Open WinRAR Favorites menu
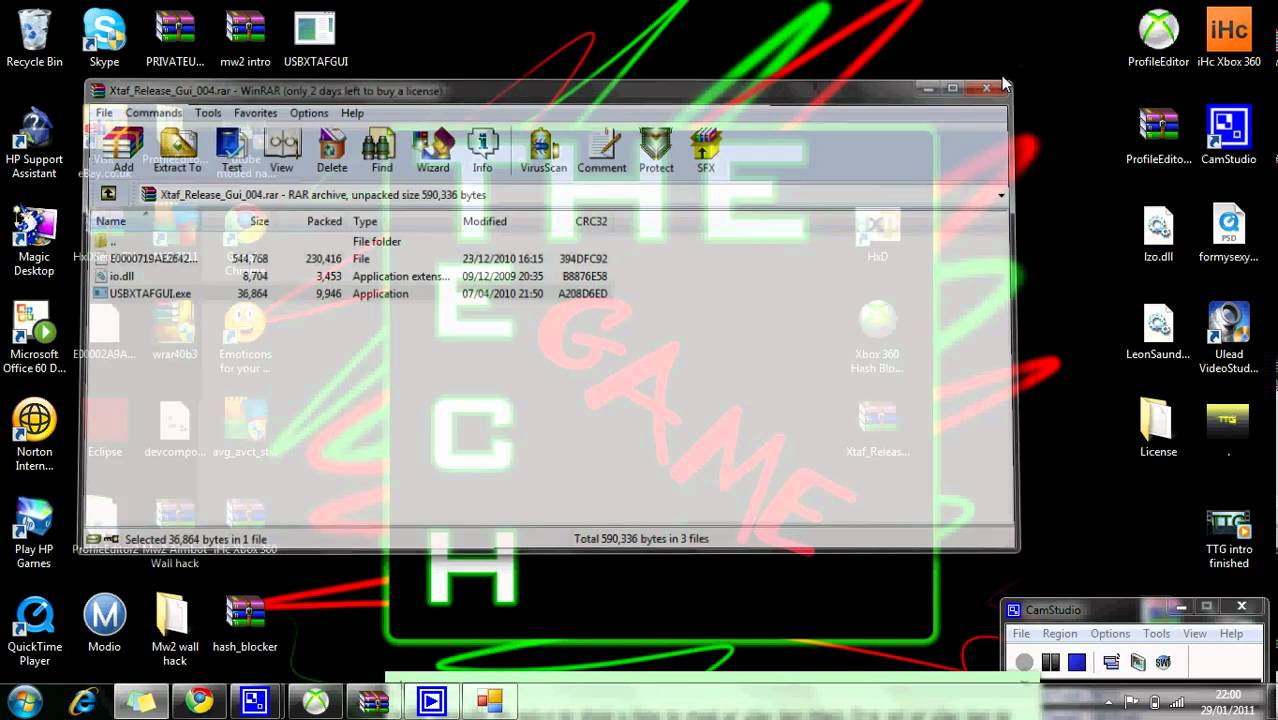This screenshot has width=1278, height=720. click(255, 113)
